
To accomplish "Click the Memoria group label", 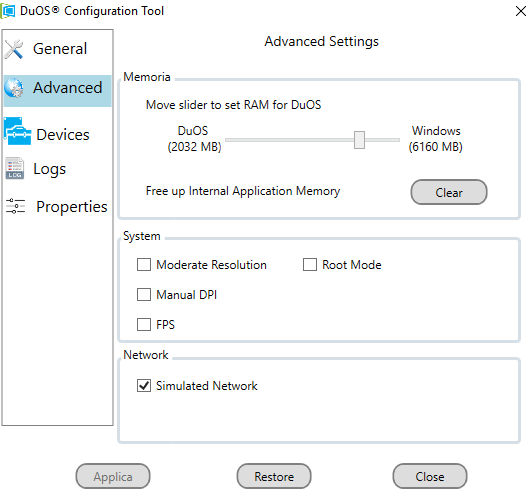I will (147, 77).
